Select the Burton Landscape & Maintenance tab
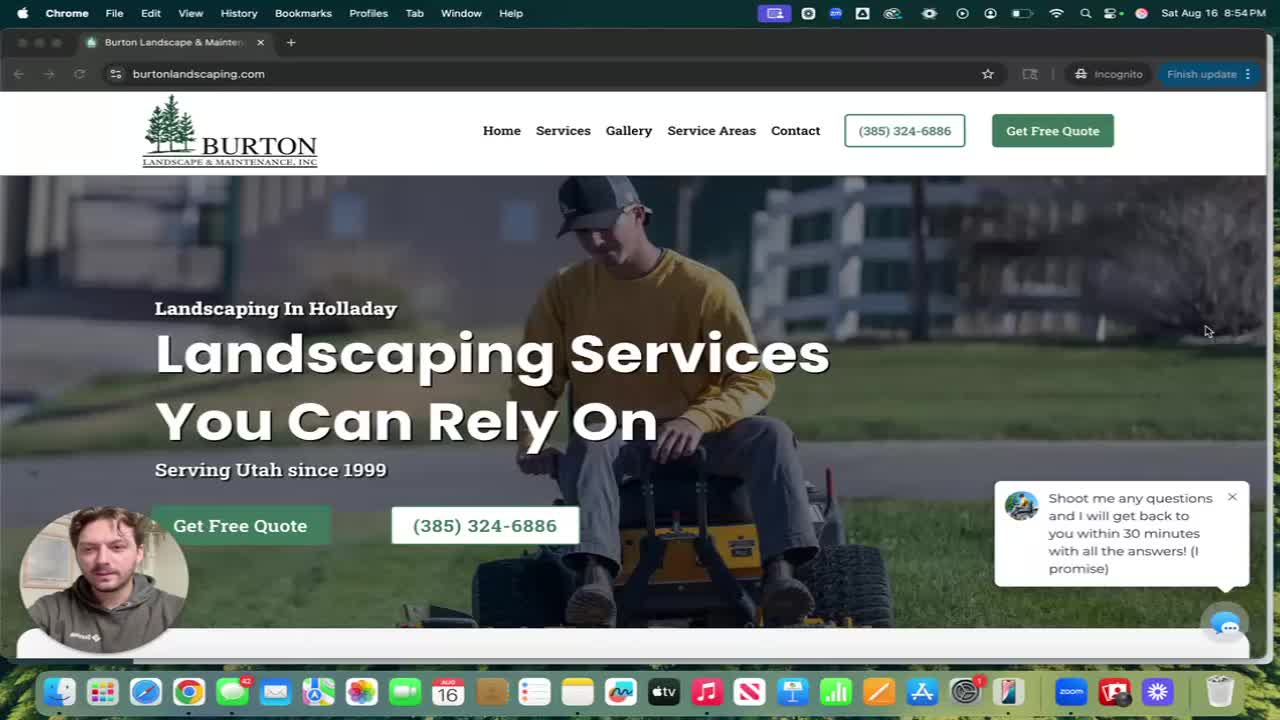This screenshot has height=720, width=1280. click(175, 42)
